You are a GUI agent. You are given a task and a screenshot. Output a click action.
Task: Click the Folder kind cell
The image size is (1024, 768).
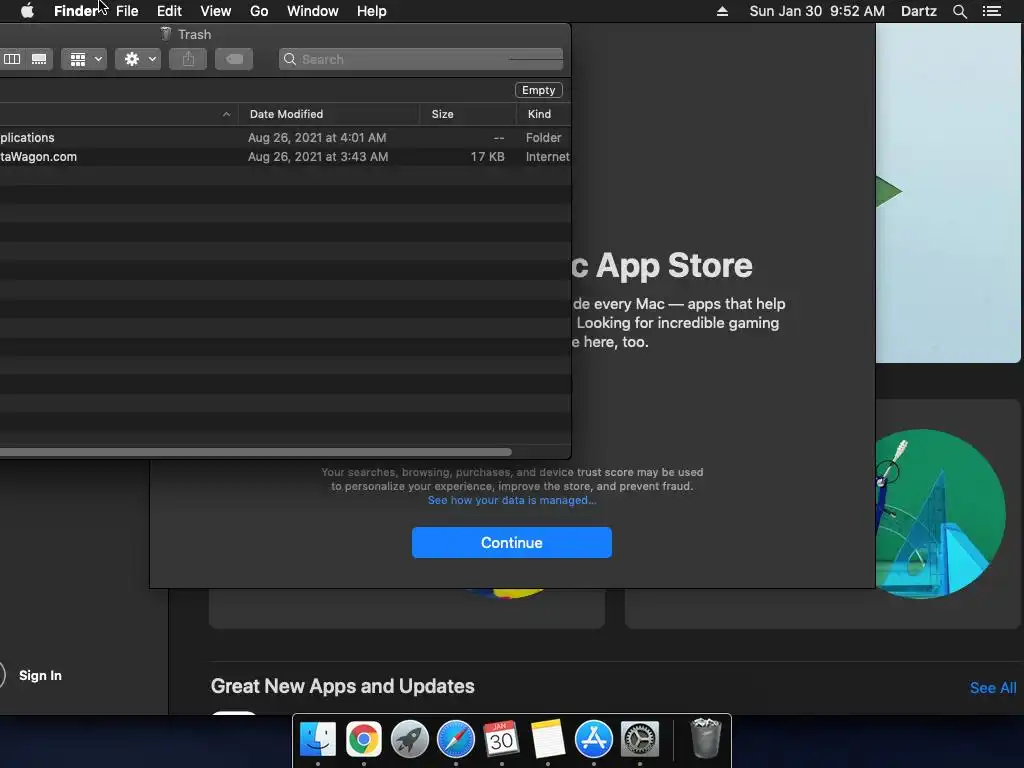coord(543,138)
